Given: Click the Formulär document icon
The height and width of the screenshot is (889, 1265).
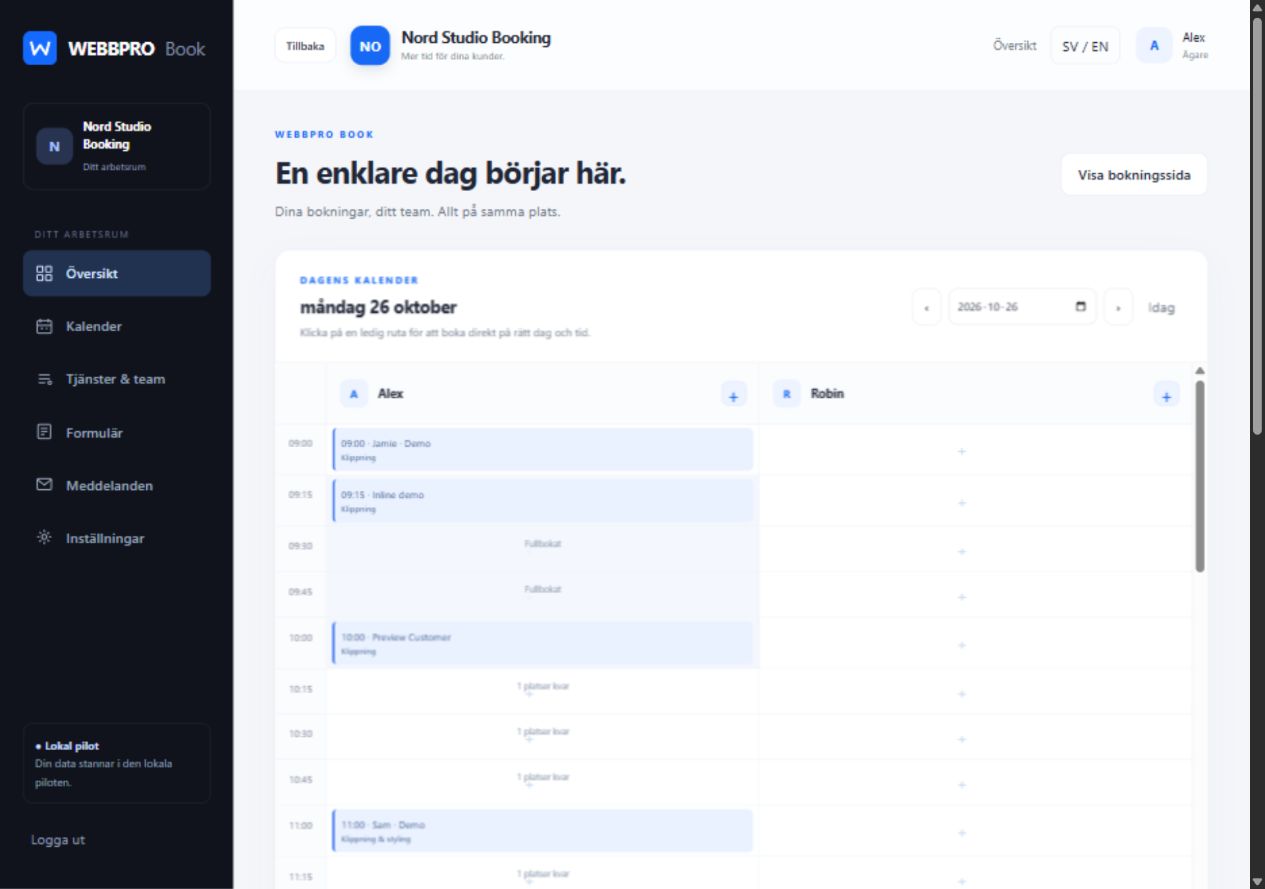Looking at the screenshot, I should pyautogui.click(x=44, y=432).
